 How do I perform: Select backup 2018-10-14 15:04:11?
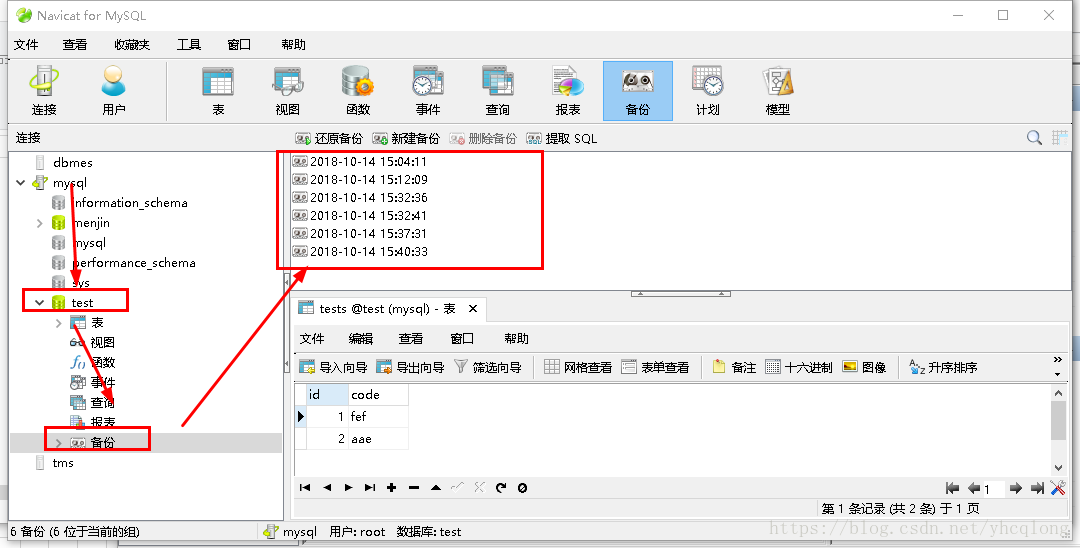pyautogui.click(x=360, y=162)
